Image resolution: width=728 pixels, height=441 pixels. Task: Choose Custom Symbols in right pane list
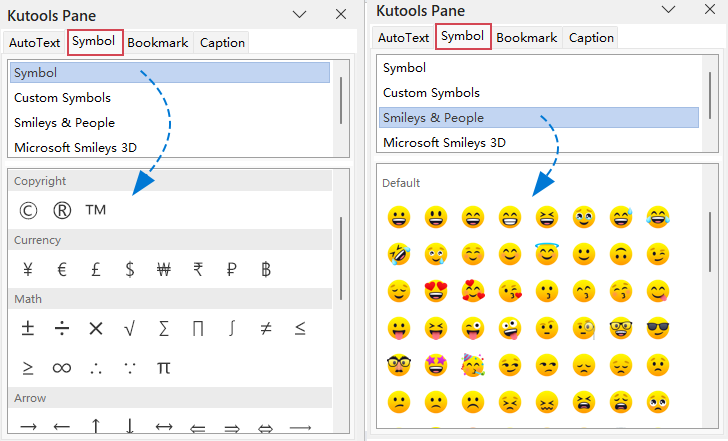click(539, 93)
